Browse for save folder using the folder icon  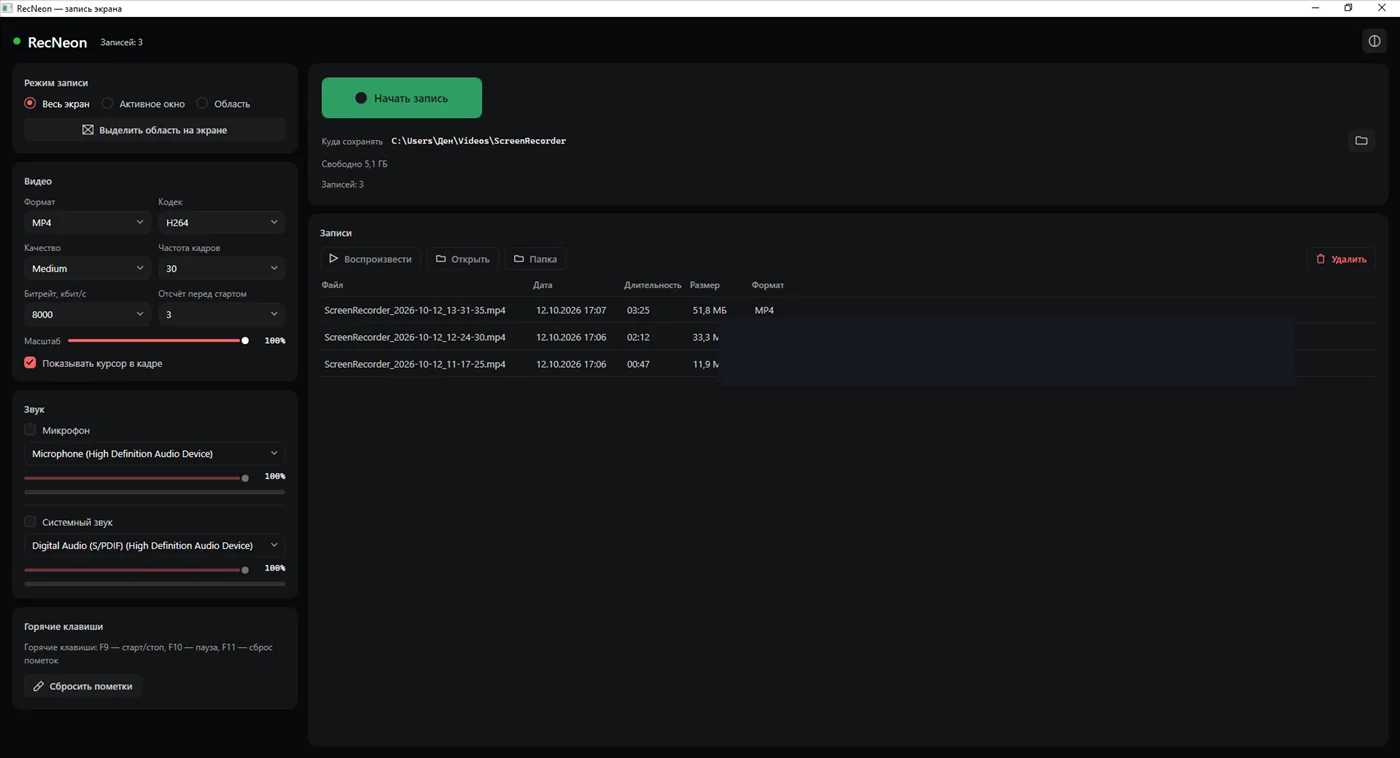pos(1361,141)
